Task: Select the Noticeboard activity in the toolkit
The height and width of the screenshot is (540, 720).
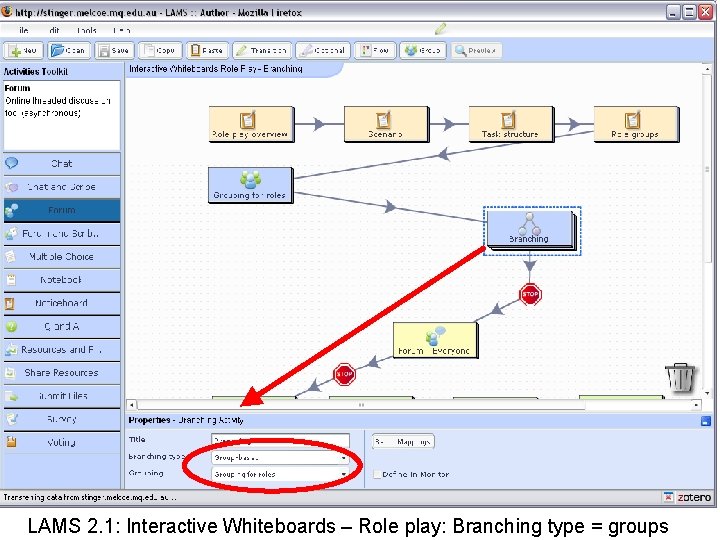Action: click(x=62, y=303)
